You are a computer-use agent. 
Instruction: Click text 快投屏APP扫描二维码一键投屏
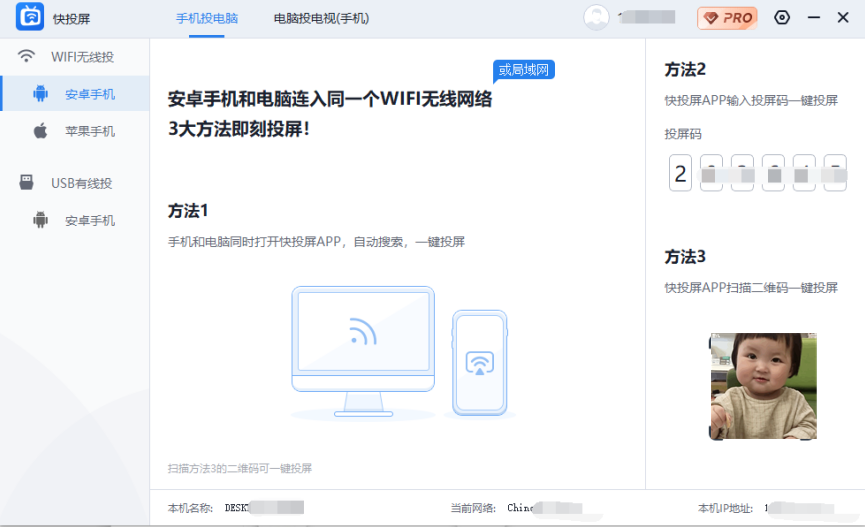point(751,288)
